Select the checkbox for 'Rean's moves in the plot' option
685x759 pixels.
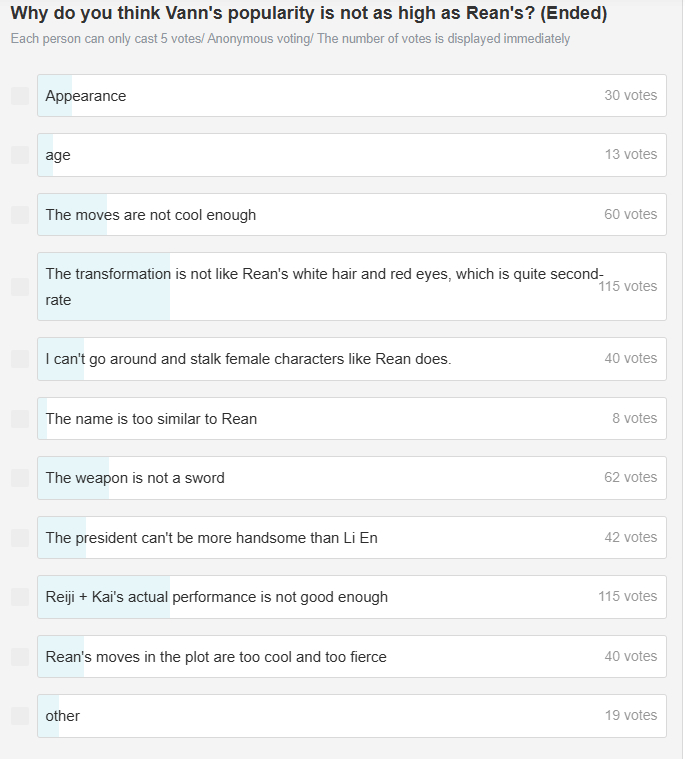20,657
